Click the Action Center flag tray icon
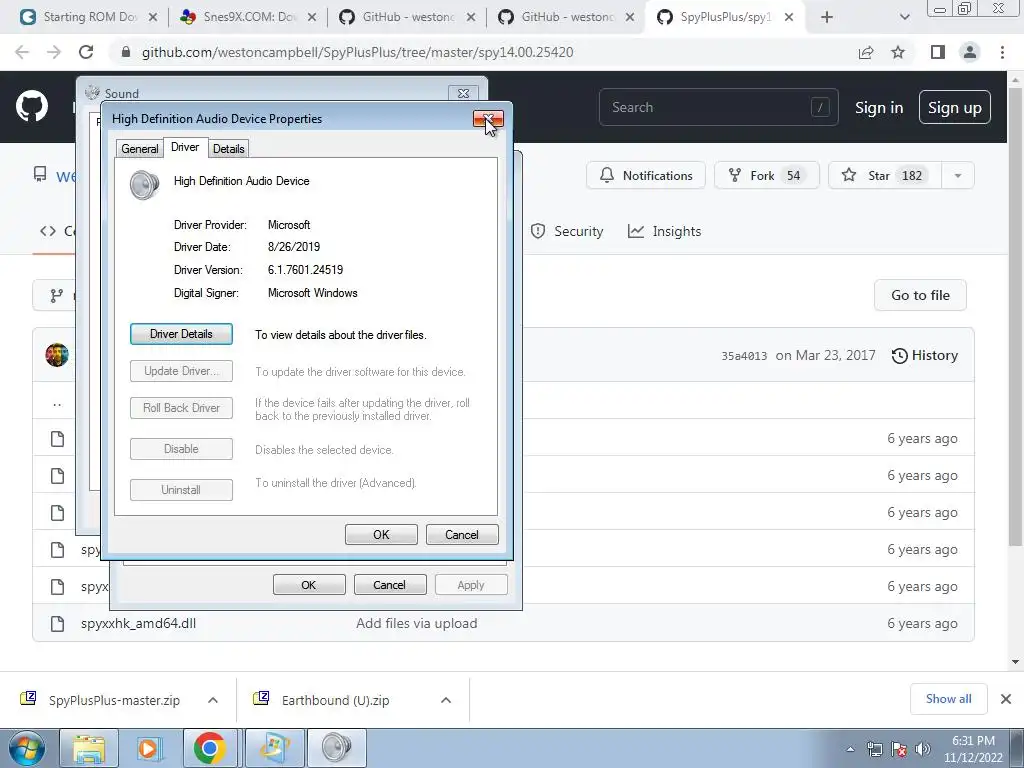1024x768 pixels. click(x=899, y=749)
